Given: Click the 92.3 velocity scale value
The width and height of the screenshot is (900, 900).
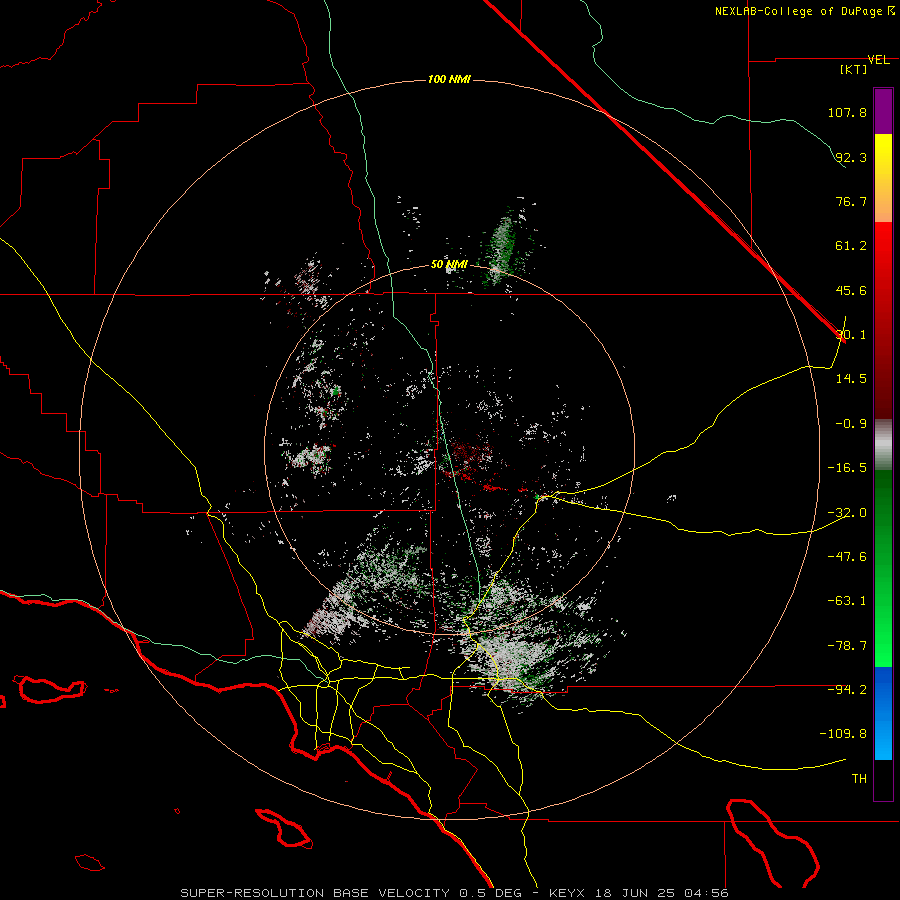Looking at the screenshot, I should coord(851,157).
